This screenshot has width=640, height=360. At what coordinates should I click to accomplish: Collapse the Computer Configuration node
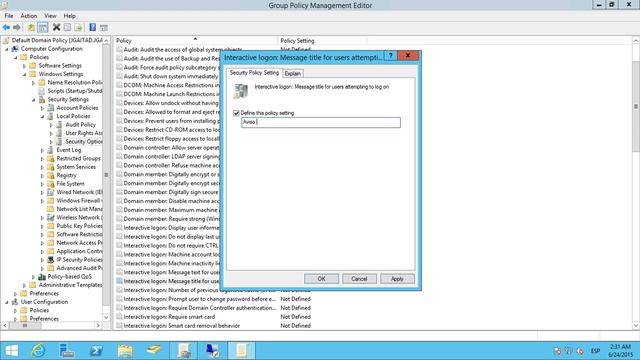[x=7, y=49]
